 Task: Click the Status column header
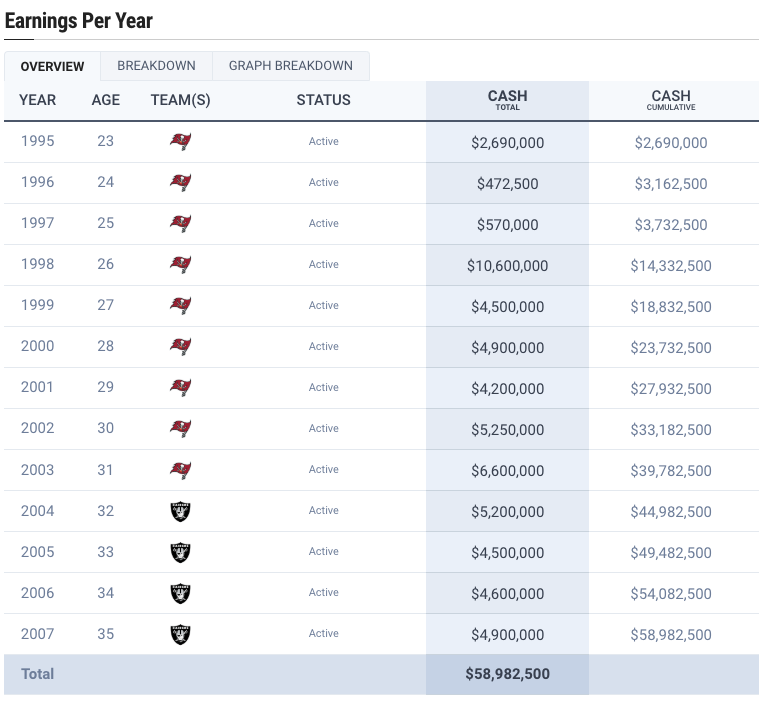point(323,100)
